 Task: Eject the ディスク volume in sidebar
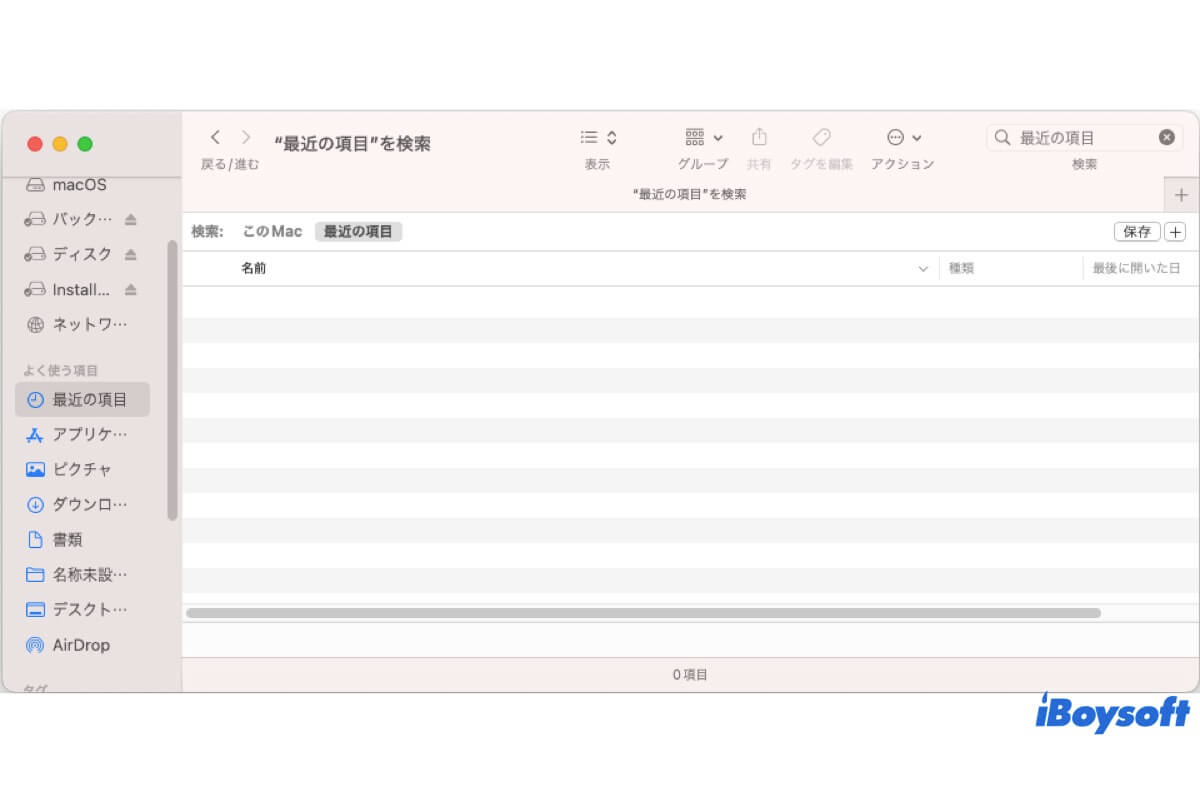[131, 255]
